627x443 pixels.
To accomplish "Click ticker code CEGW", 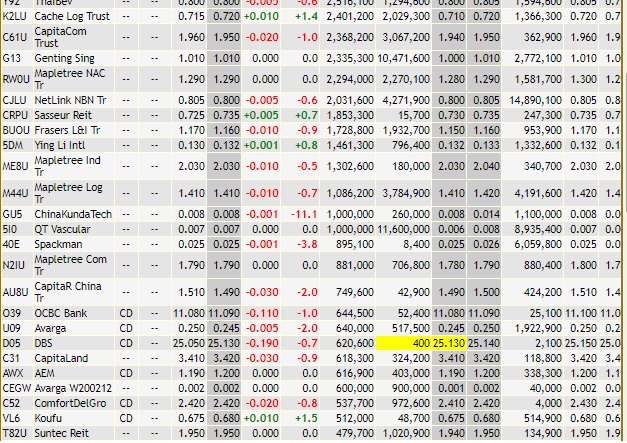I will click(17, 388).
